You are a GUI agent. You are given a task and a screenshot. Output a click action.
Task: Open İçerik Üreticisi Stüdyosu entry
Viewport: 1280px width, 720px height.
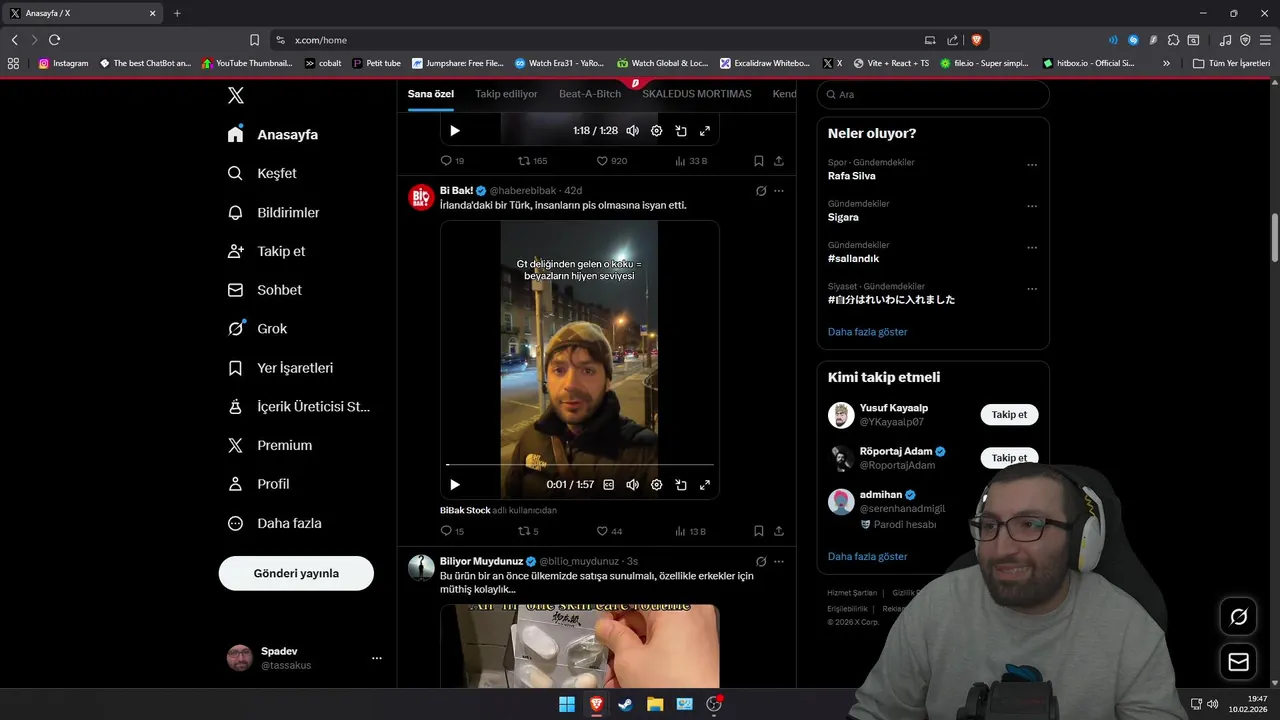[x=299, y=407]
